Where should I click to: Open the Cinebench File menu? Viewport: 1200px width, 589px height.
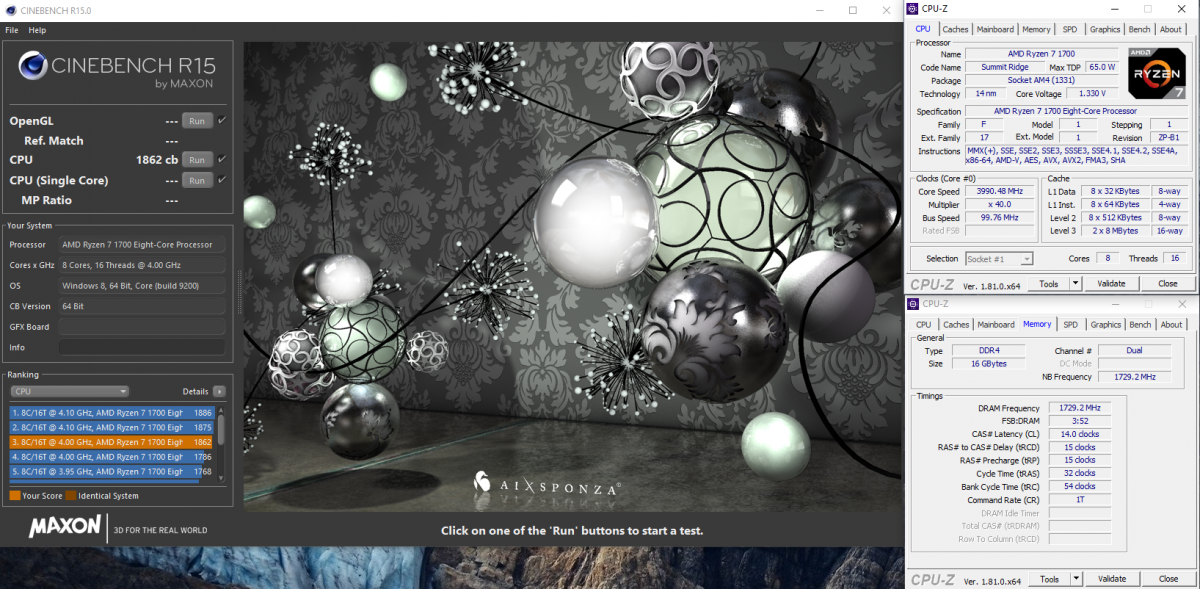(12, 30)
